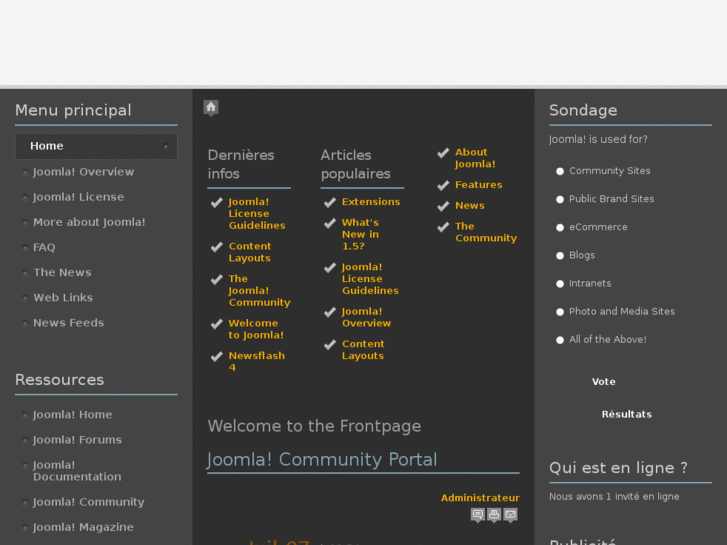Open What's New in 1.5? link
This screenshot has width=727, height=545.
tap(360, 234)
